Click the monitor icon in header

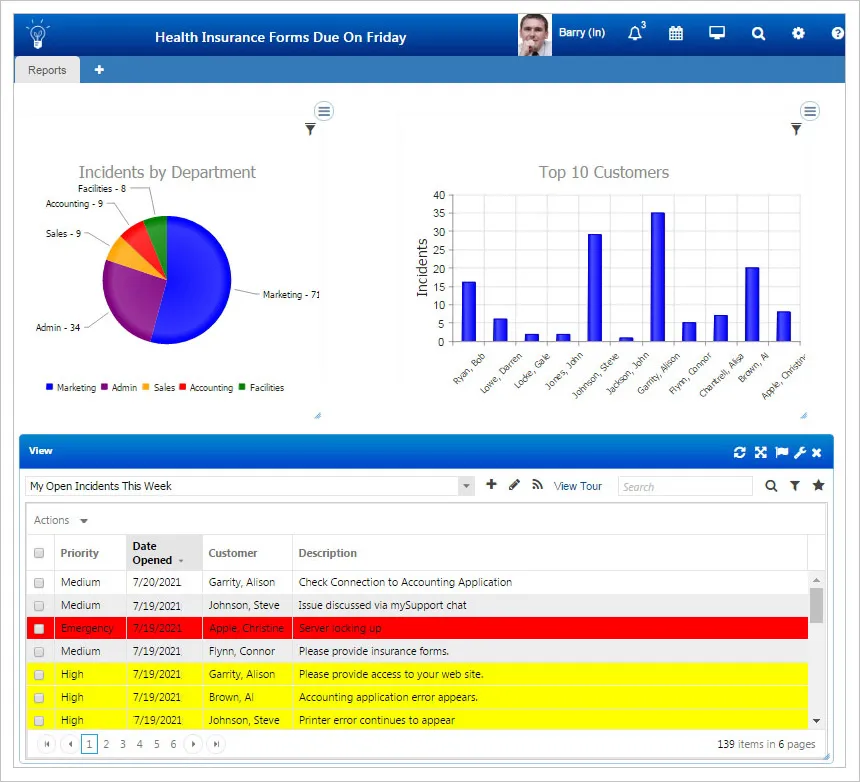tap(717, 34)
